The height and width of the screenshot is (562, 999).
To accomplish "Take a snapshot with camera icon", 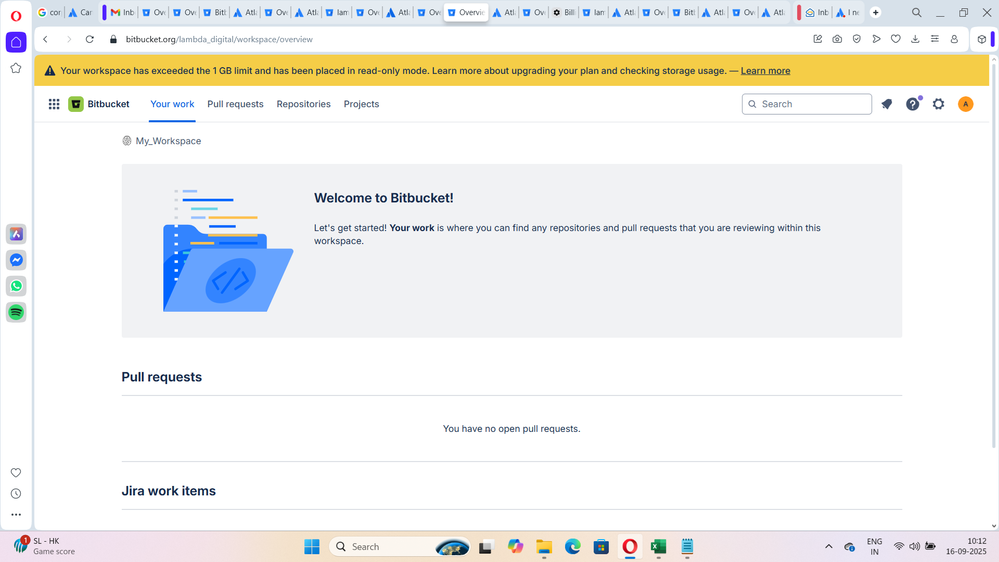I will coord(837,40).
